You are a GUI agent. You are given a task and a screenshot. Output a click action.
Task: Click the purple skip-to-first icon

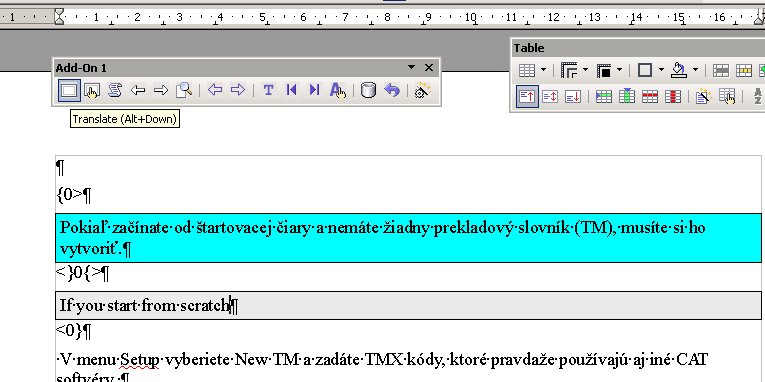(291, 90)
